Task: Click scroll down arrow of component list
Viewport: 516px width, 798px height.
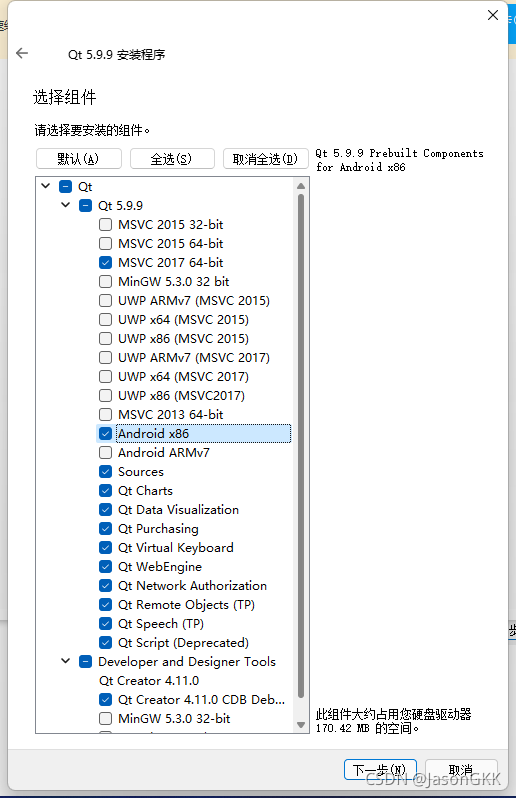Action: point(301,725)
